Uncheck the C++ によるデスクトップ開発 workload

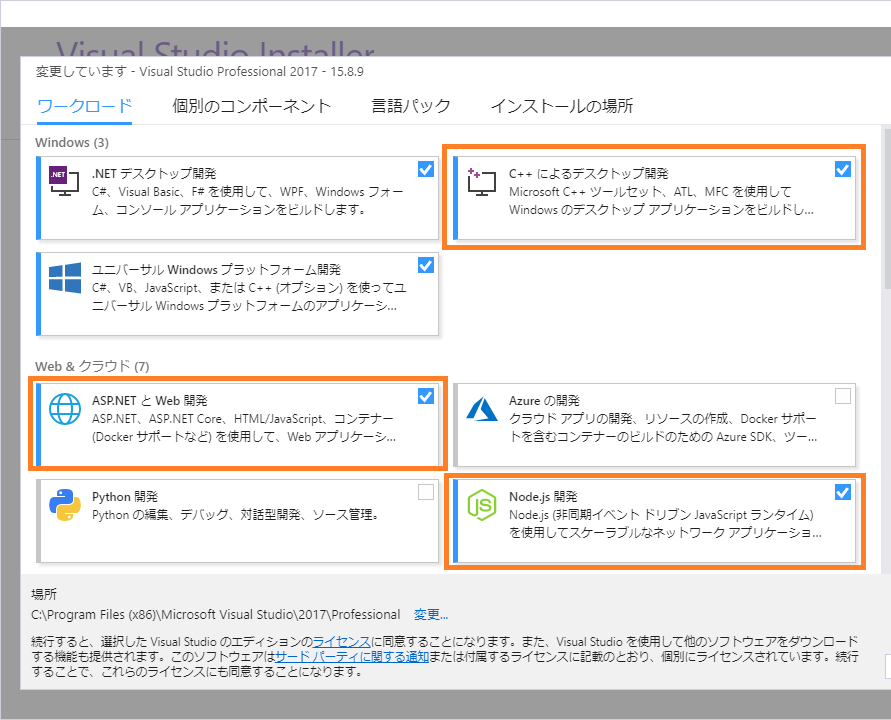[x=841, y=169]
